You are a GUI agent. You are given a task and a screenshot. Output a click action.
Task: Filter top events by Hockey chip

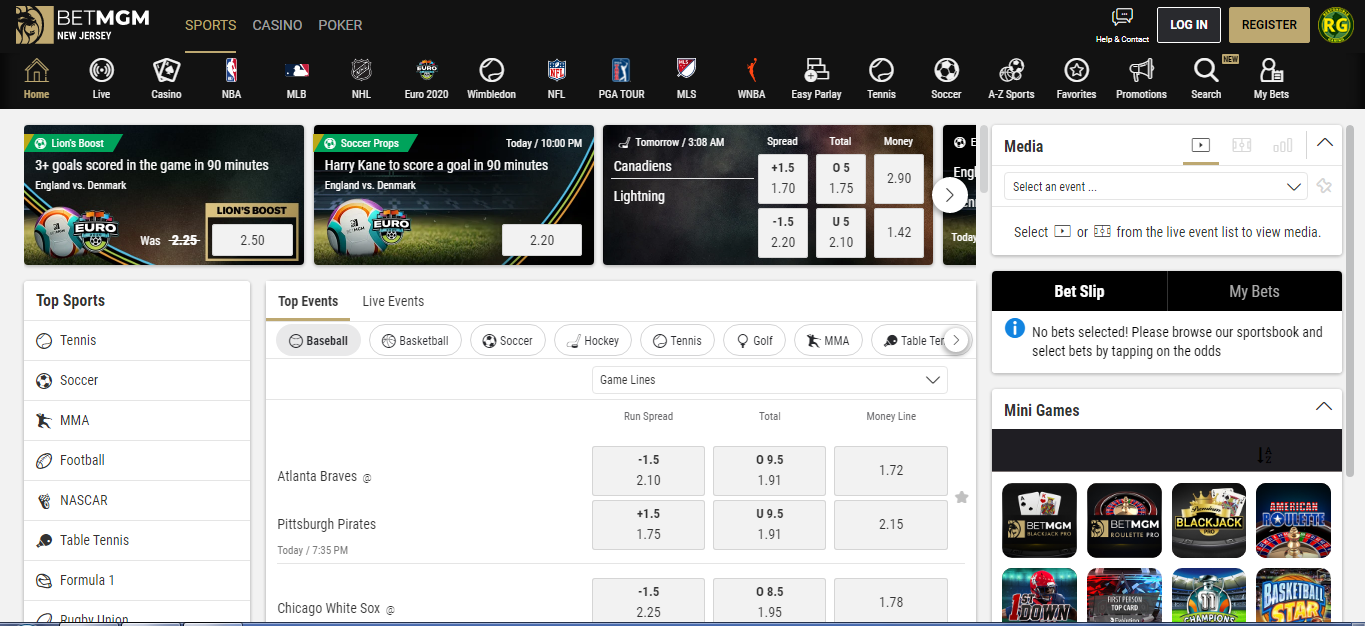pos(593,341)
